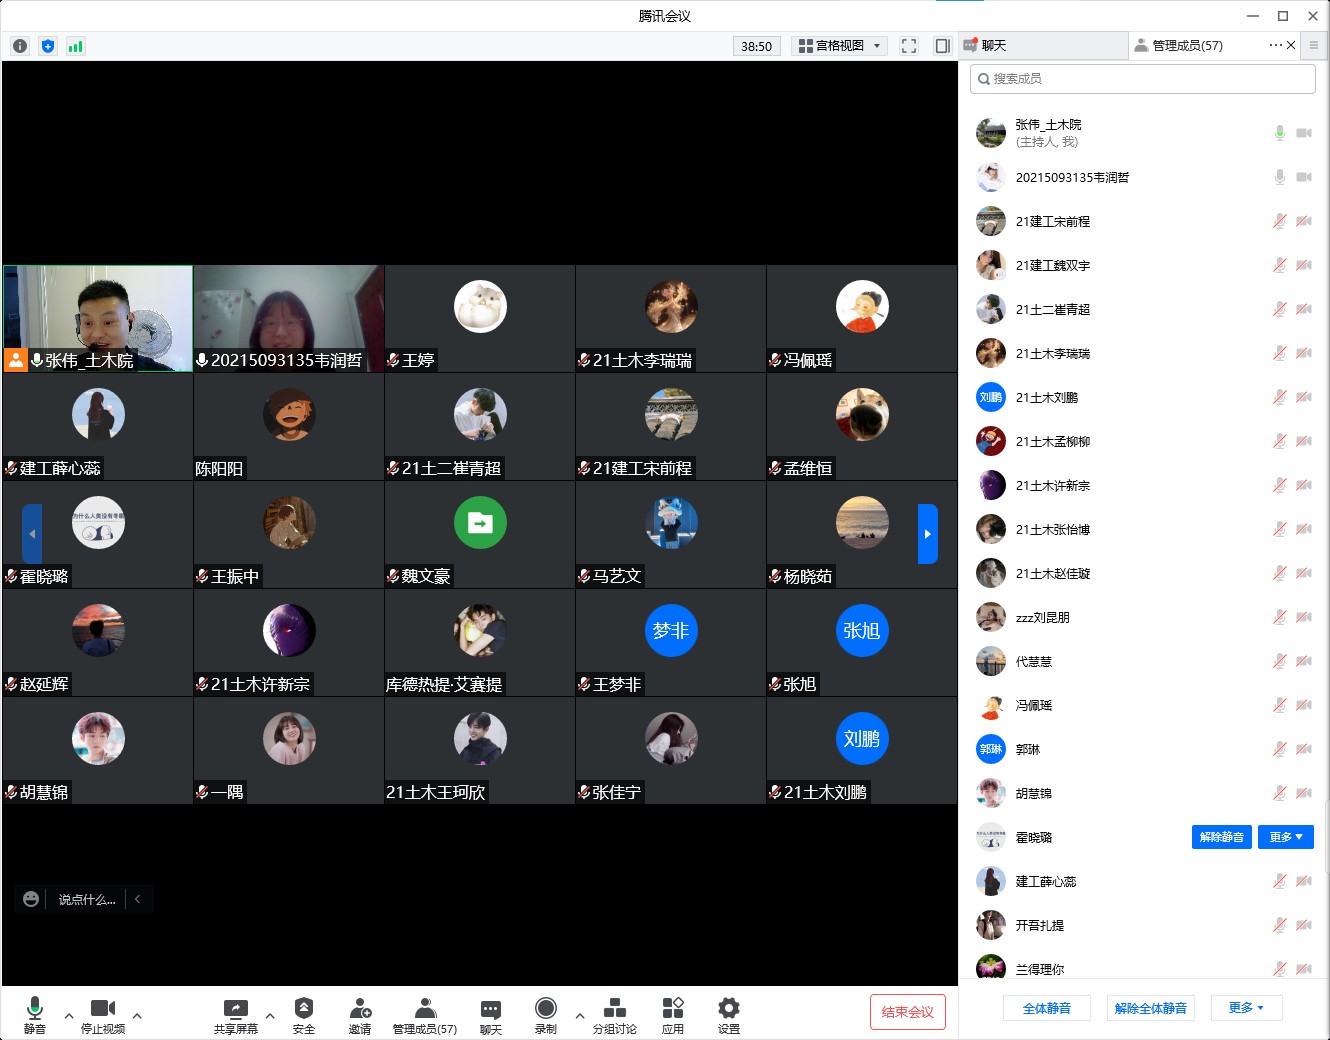The image size is (1330, 1040).
Task: Open the apps icon in toolbar
Action: 673,1014
